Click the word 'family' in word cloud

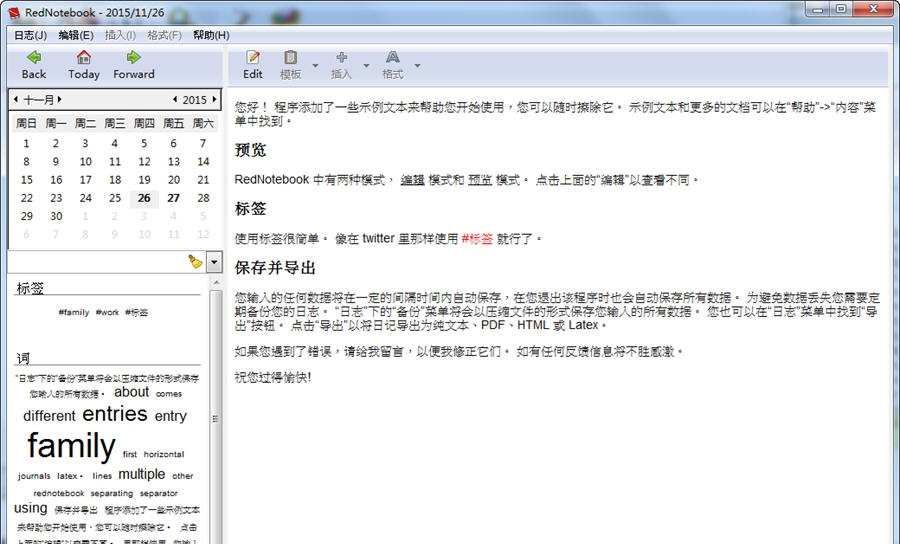71,446
